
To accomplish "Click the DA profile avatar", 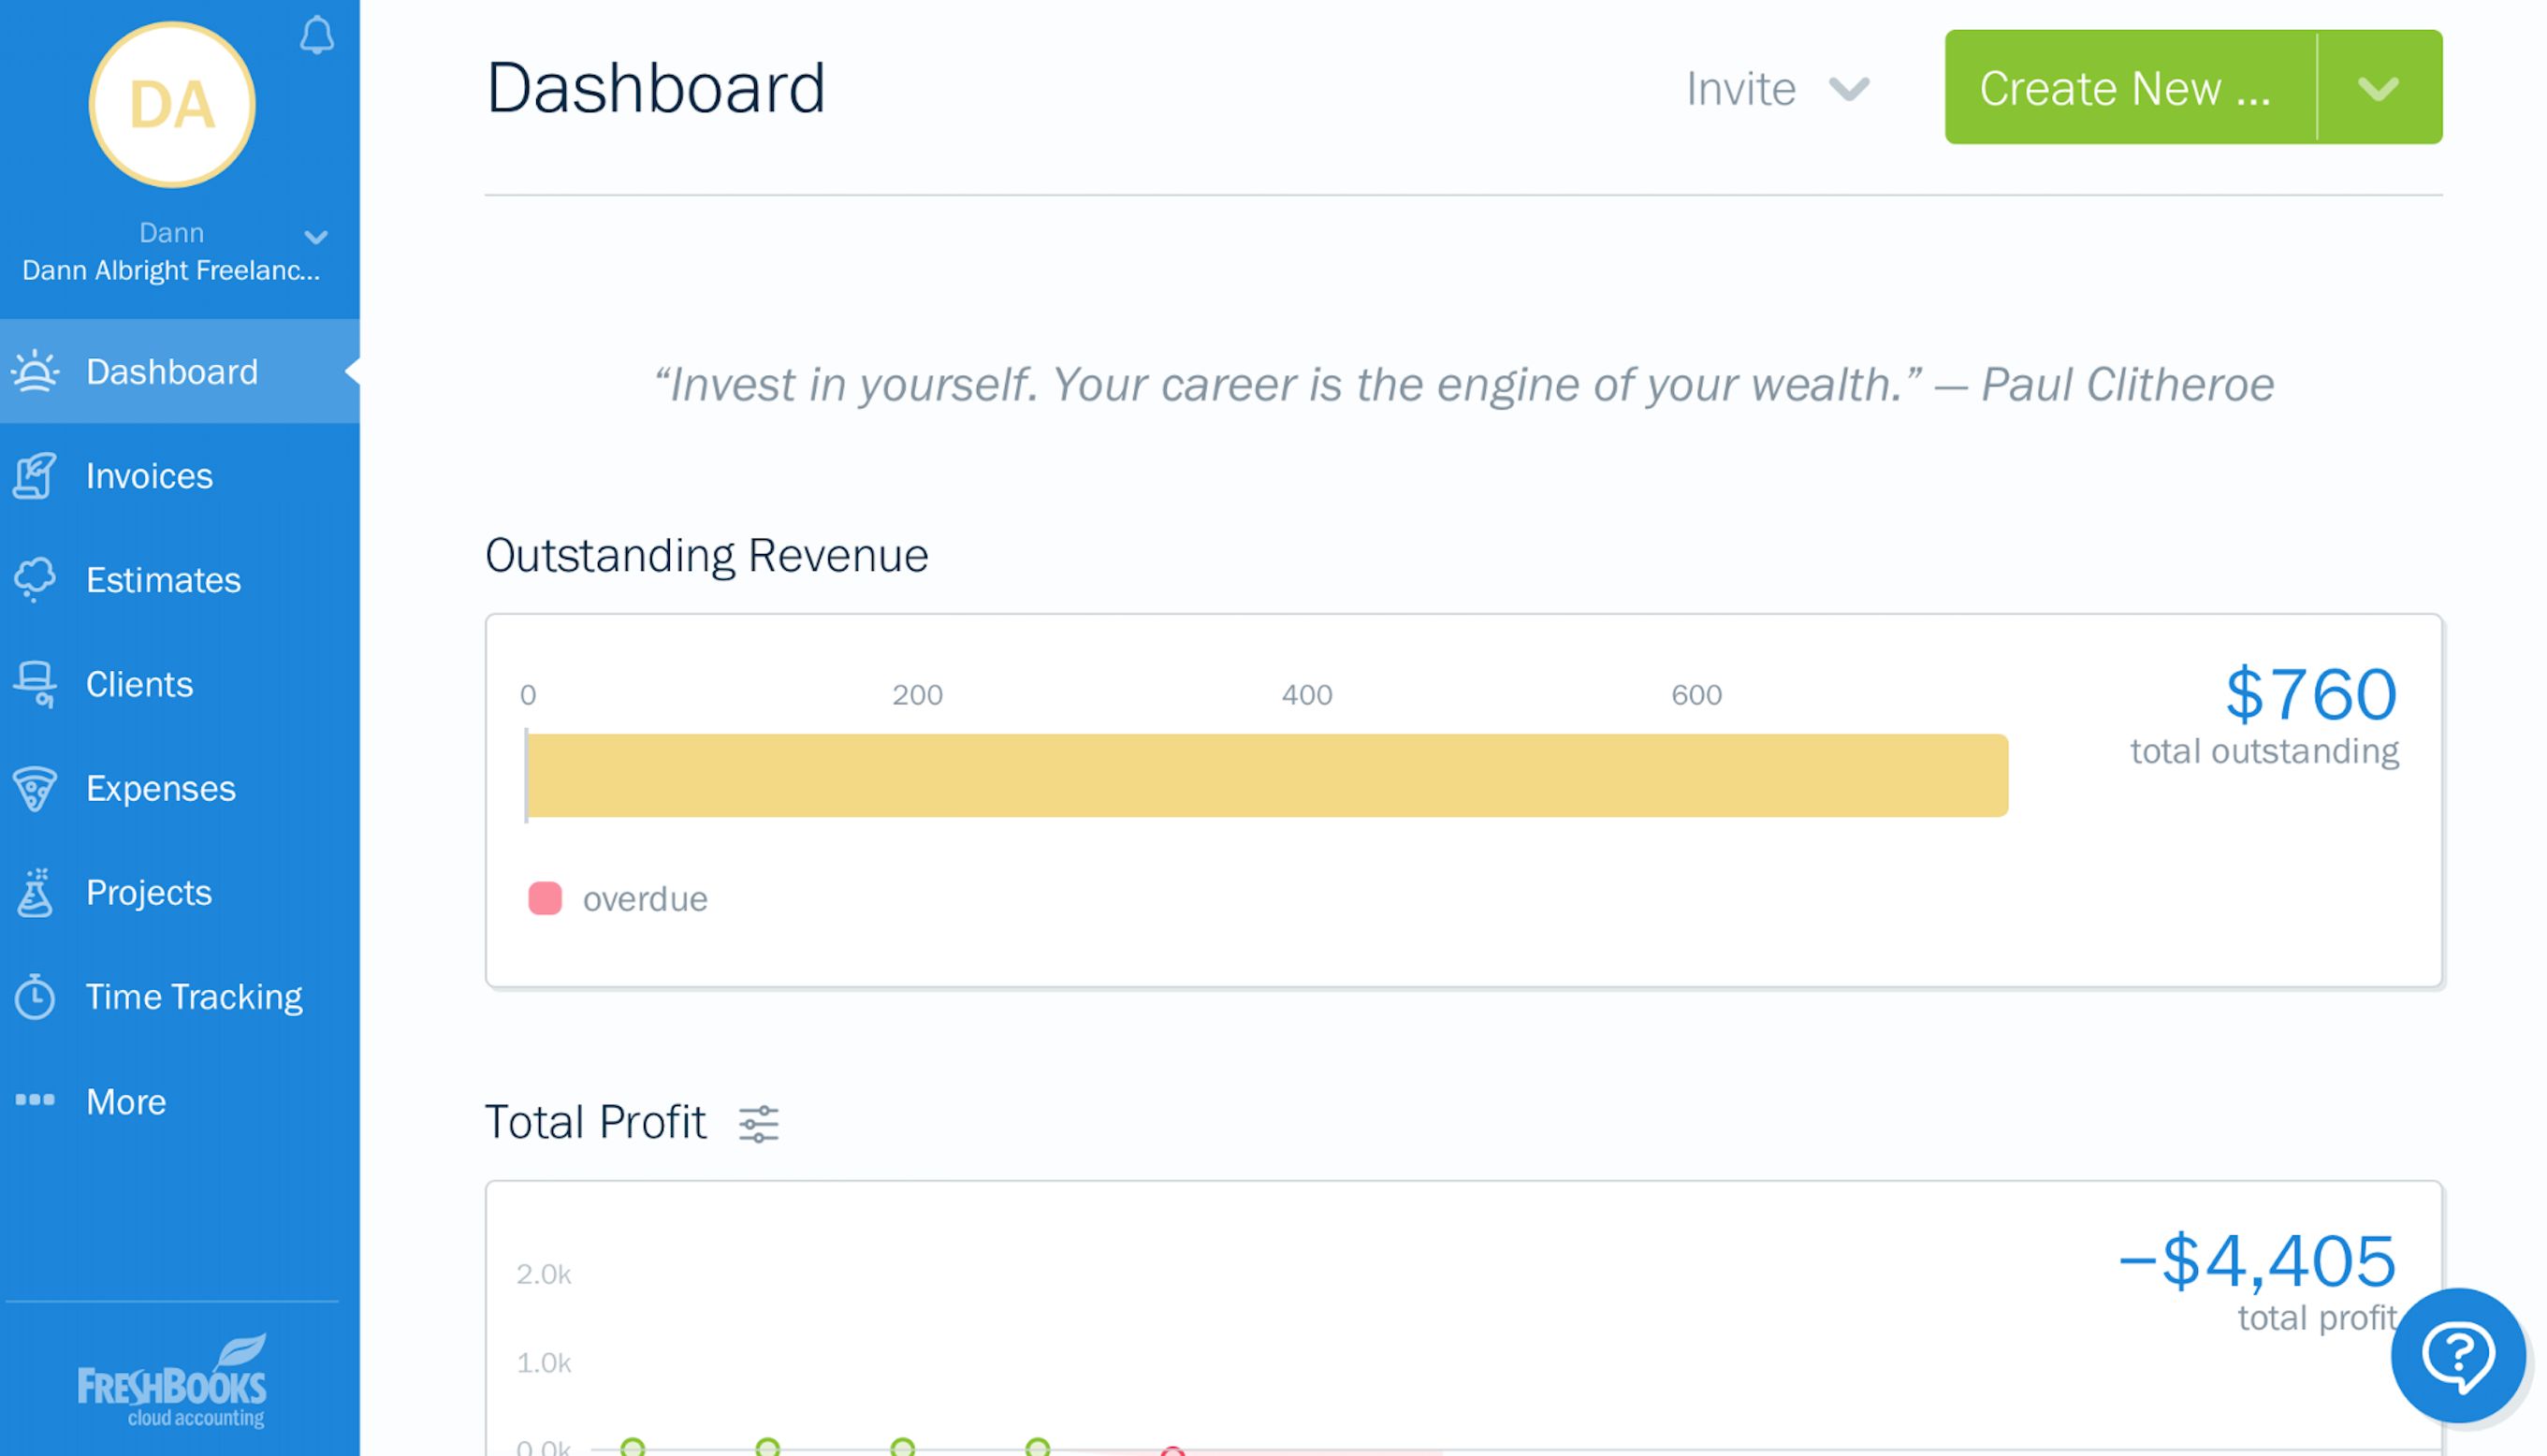I will 172,105.
